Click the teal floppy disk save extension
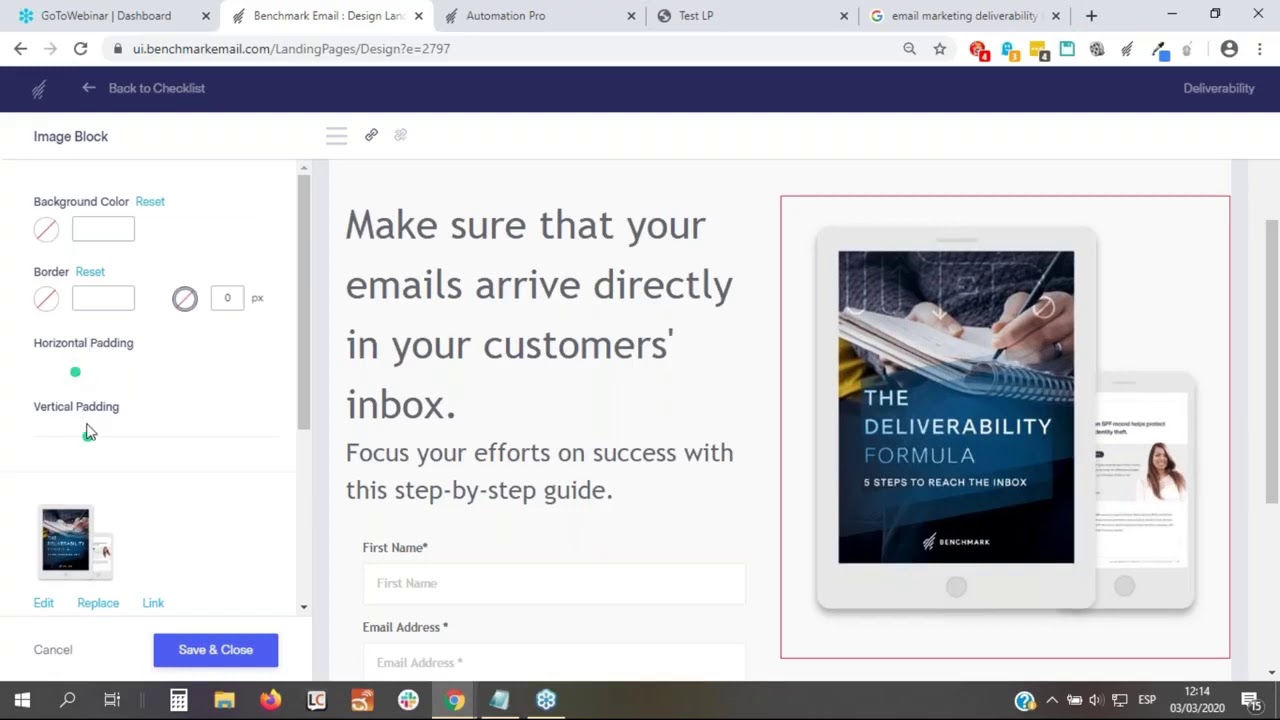This screenshot has width=1280, height=720. point(1067,48)
